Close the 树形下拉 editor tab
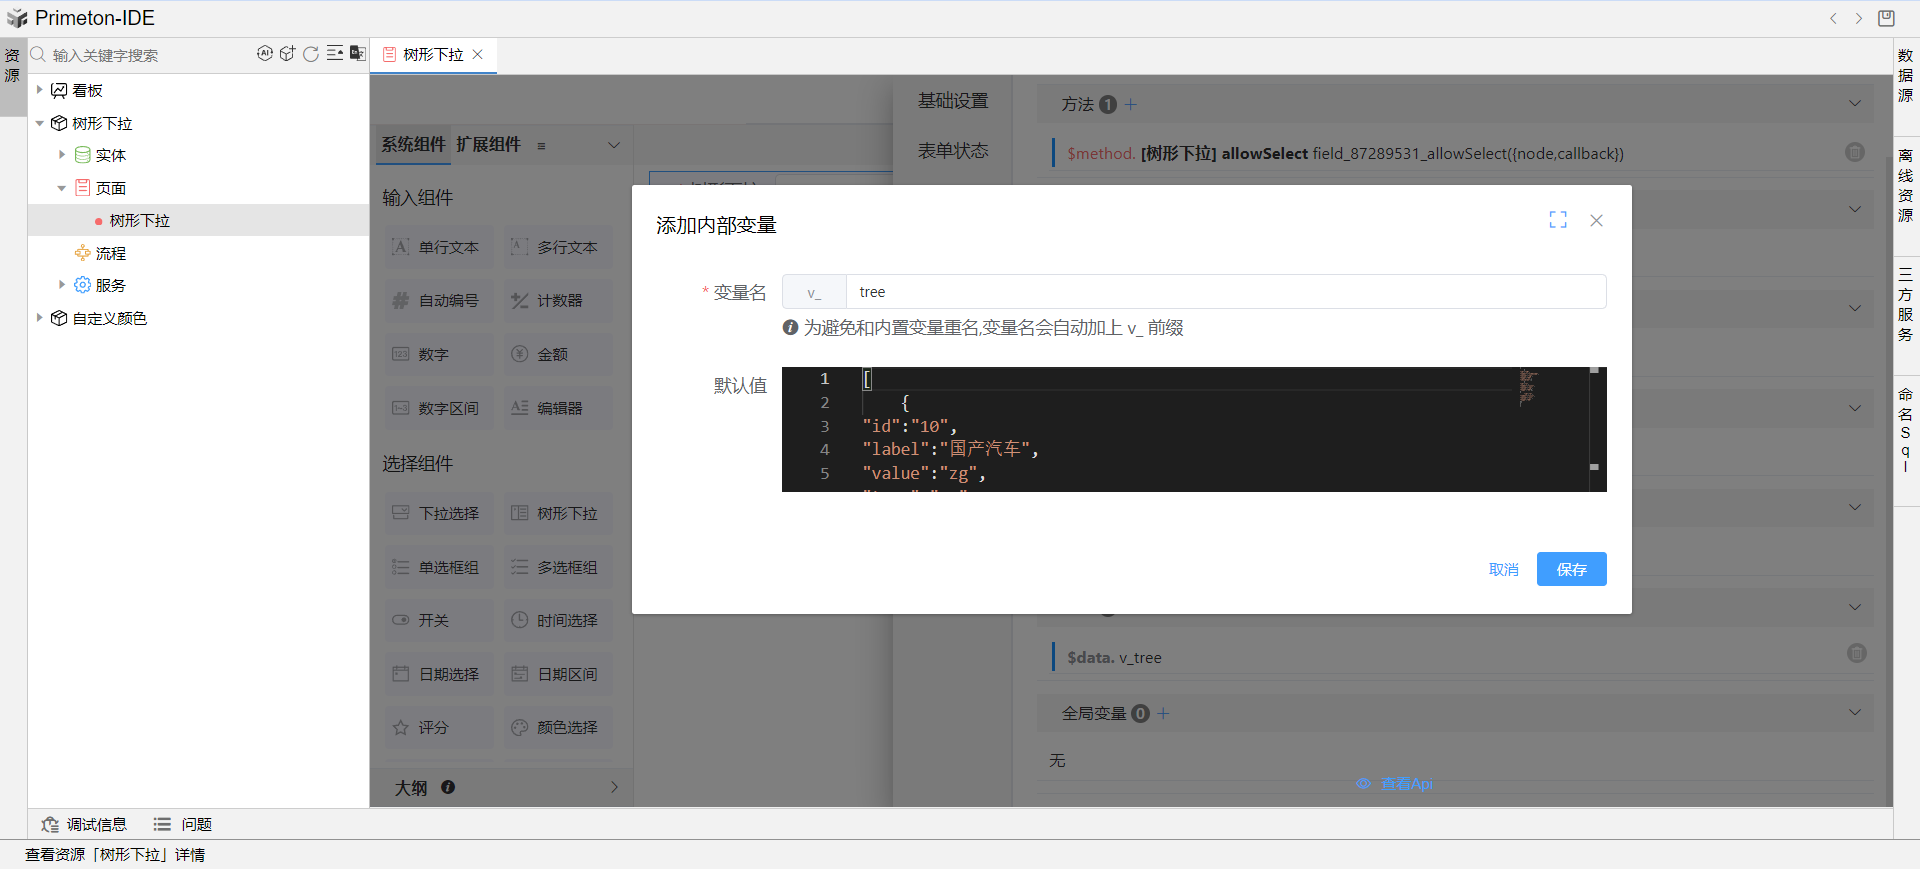Screen dimensions: 1920x870 478,55
